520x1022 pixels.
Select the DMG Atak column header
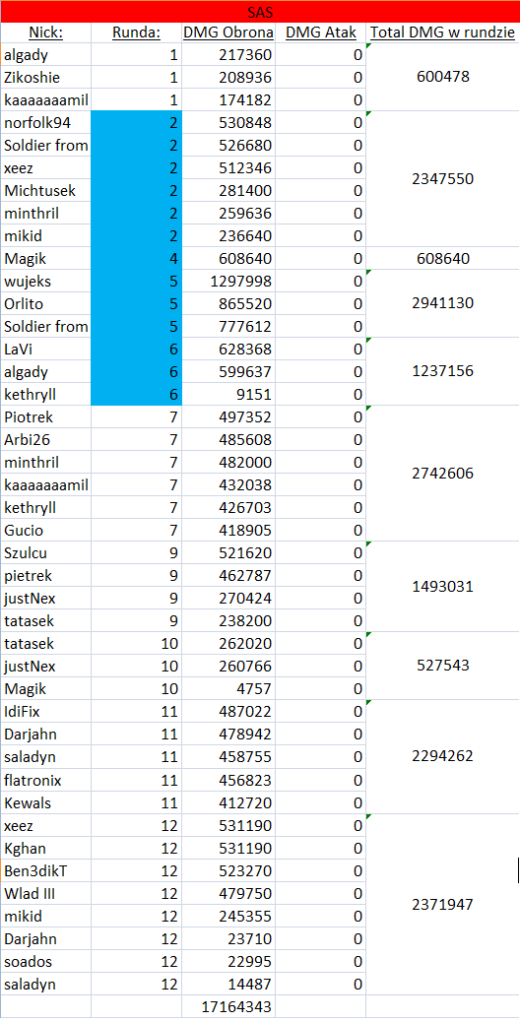pyautogui.click(x=320, y=33)
